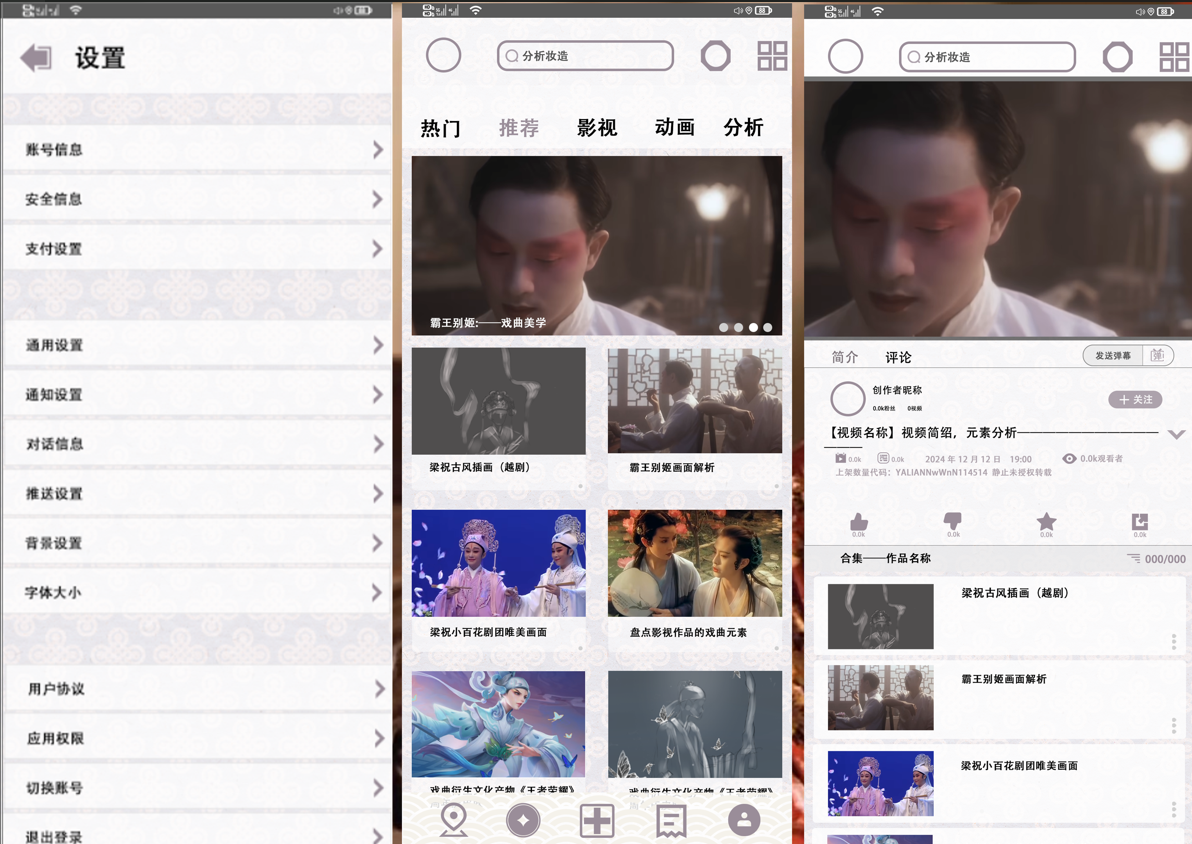
Task: Expand the 推送设置 row chevron
Action: (378, 493)
